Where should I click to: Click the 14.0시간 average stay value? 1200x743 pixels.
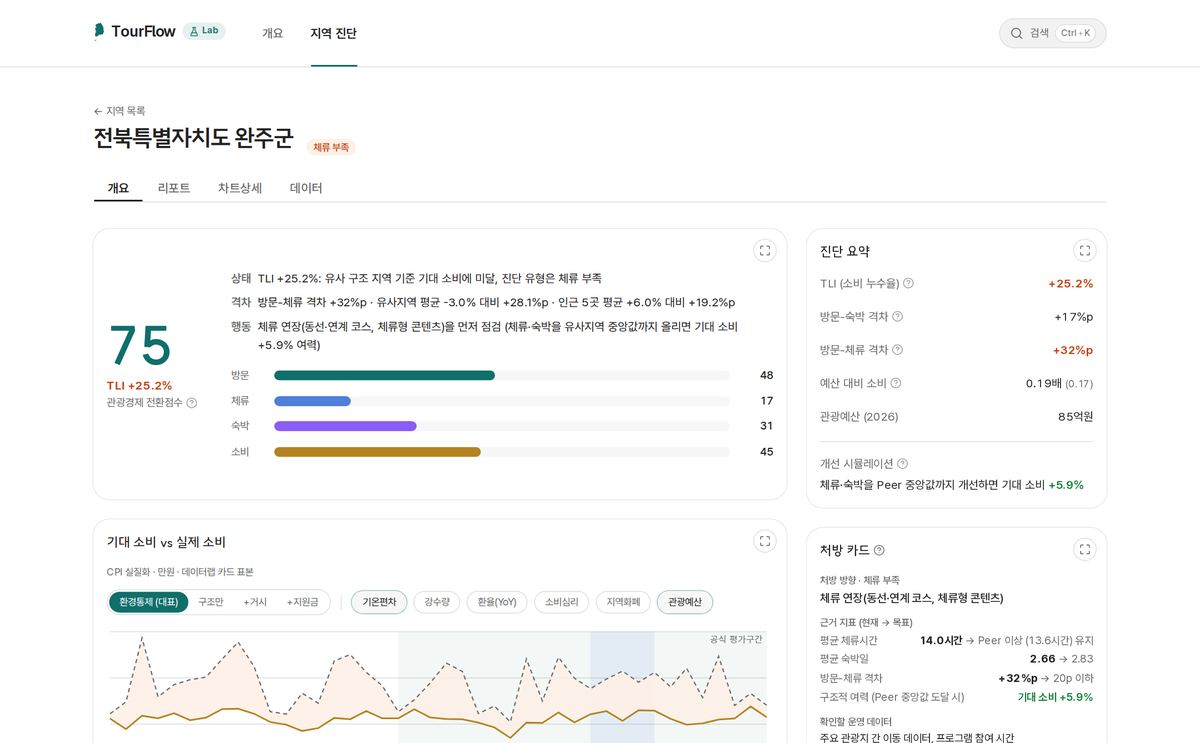(941, 640)
